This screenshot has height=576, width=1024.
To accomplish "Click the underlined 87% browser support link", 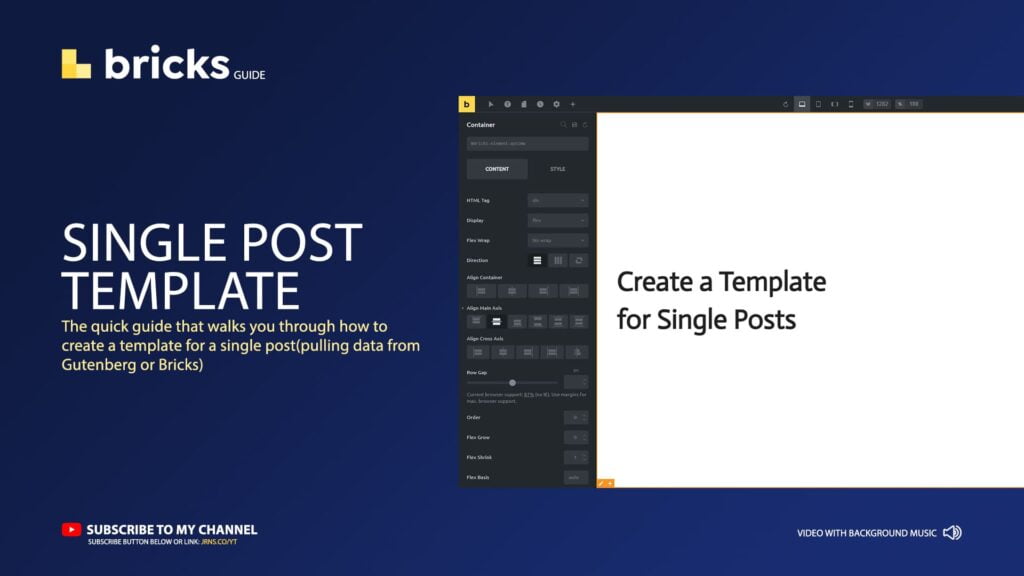I will pos(529,395).
